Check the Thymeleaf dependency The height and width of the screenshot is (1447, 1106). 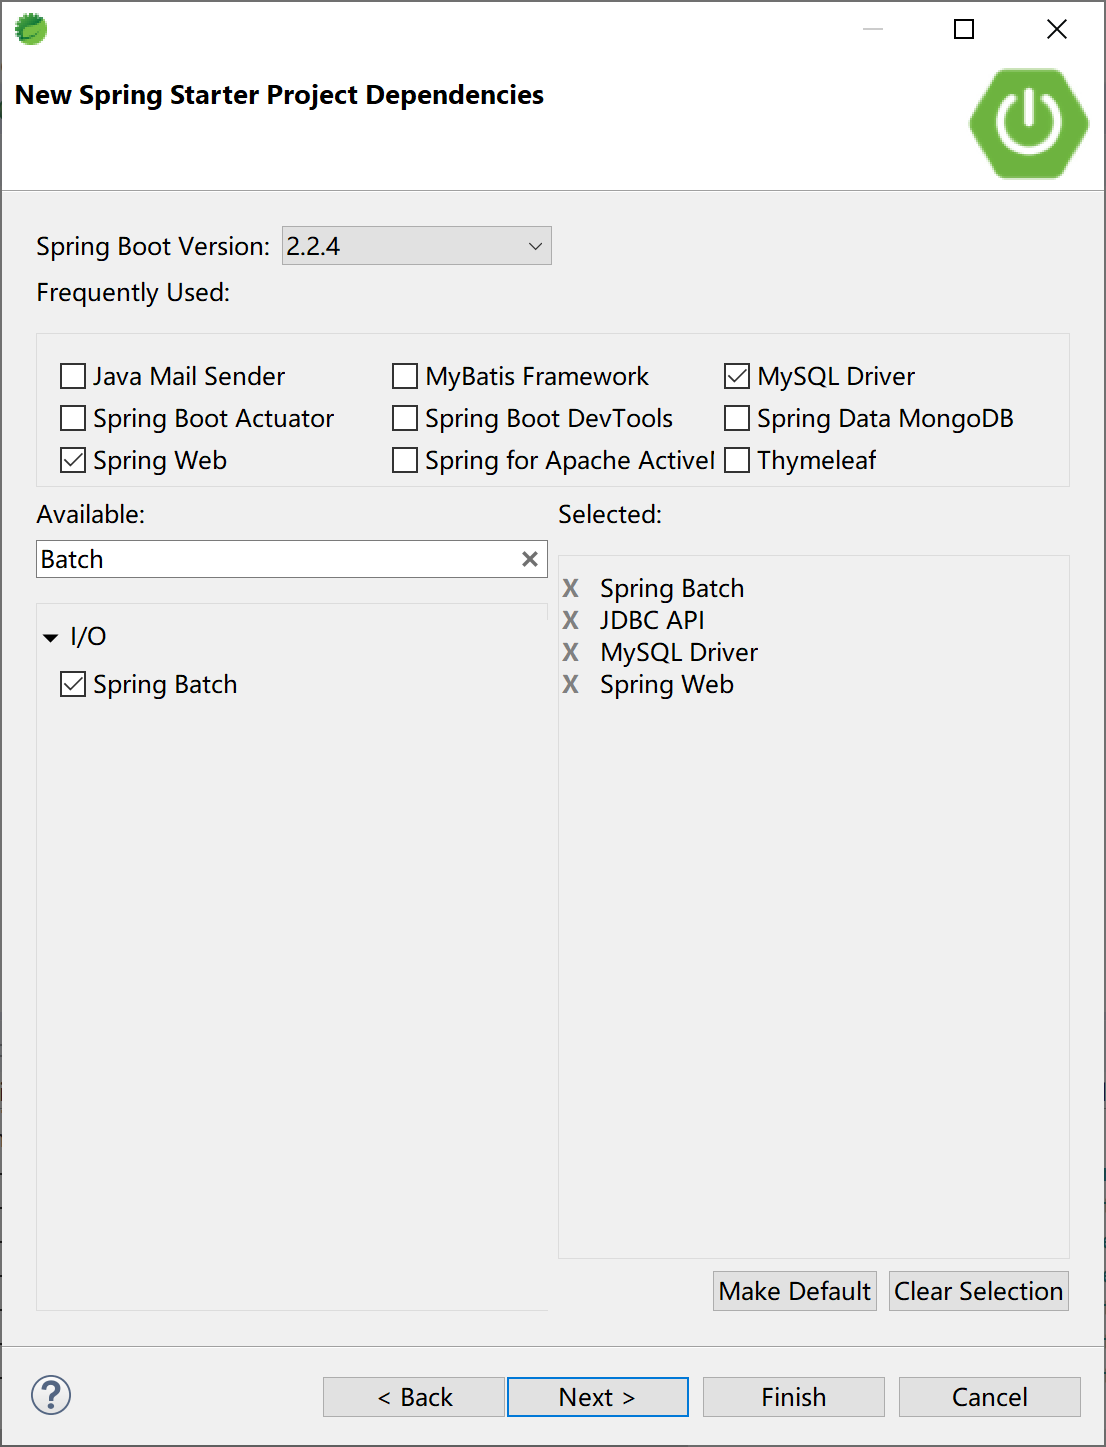(737, 460)
